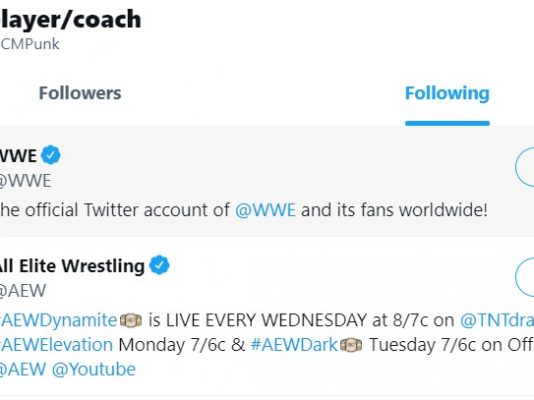Follow All Elite Wrestling using its rounded button
The width and height of the screenshot is (534, 400).
click(524, 277)
